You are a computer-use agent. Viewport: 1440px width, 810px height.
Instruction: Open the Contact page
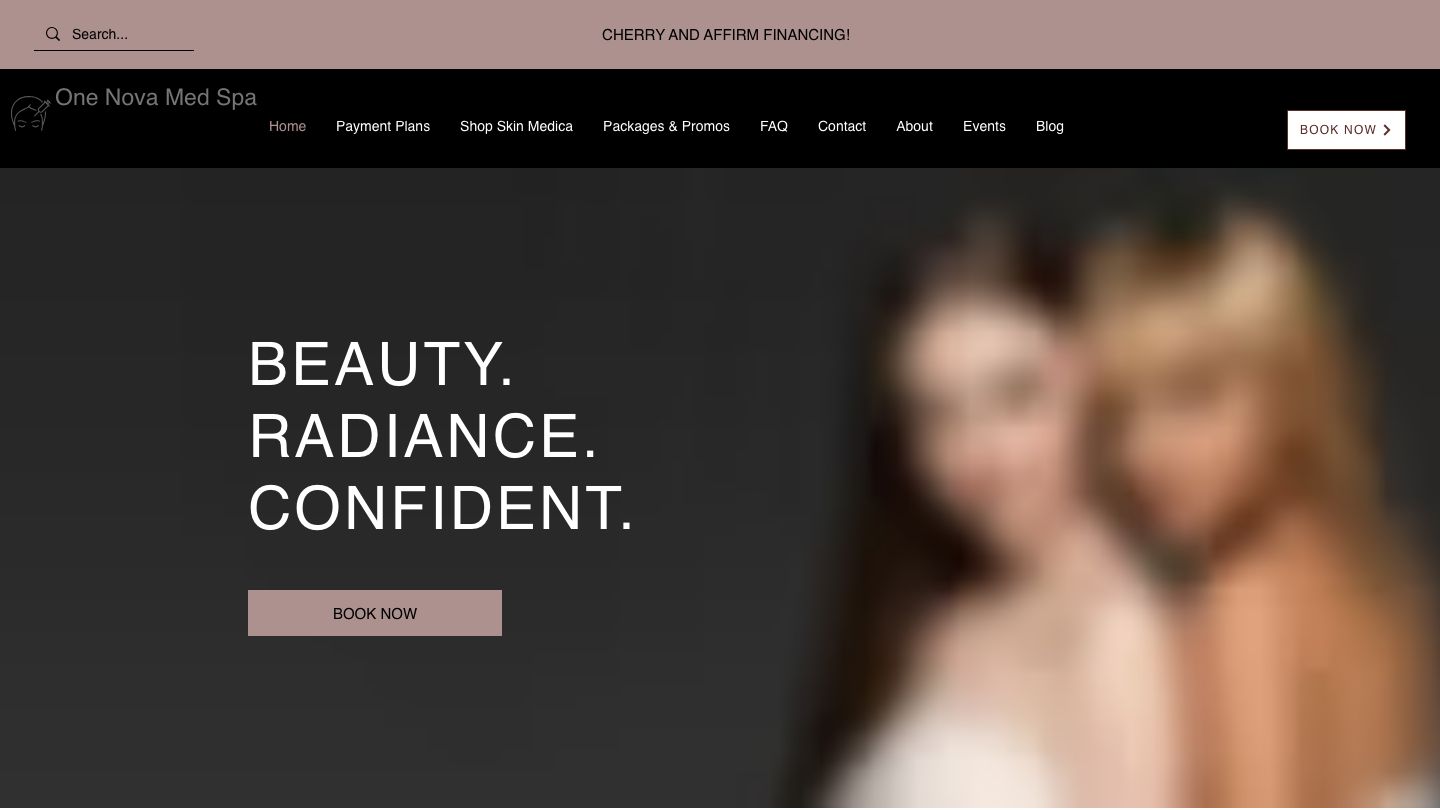[x=842, y=126]
